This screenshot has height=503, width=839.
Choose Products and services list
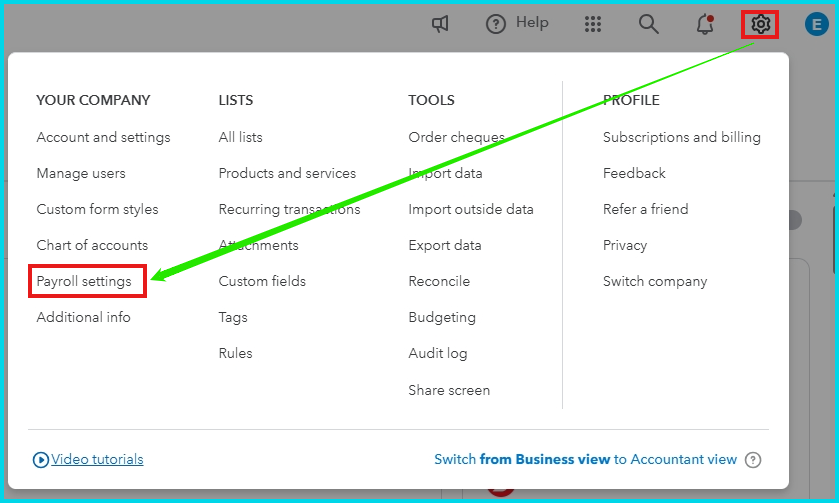287,173
